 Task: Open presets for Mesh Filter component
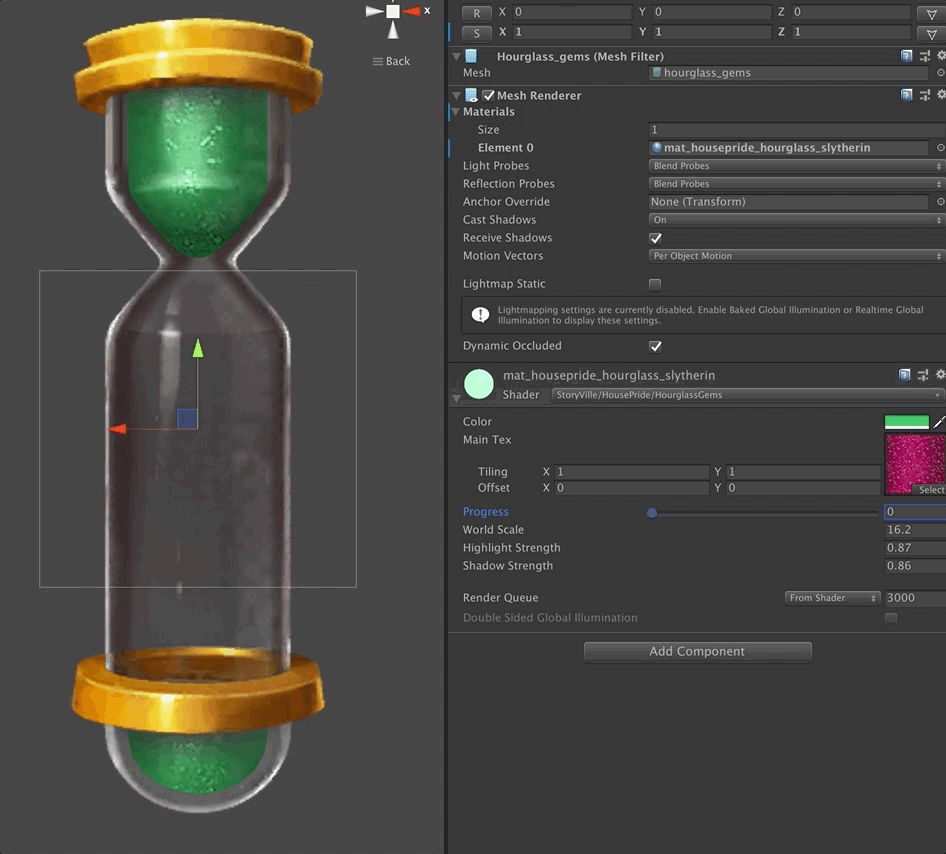coord(924,56)
